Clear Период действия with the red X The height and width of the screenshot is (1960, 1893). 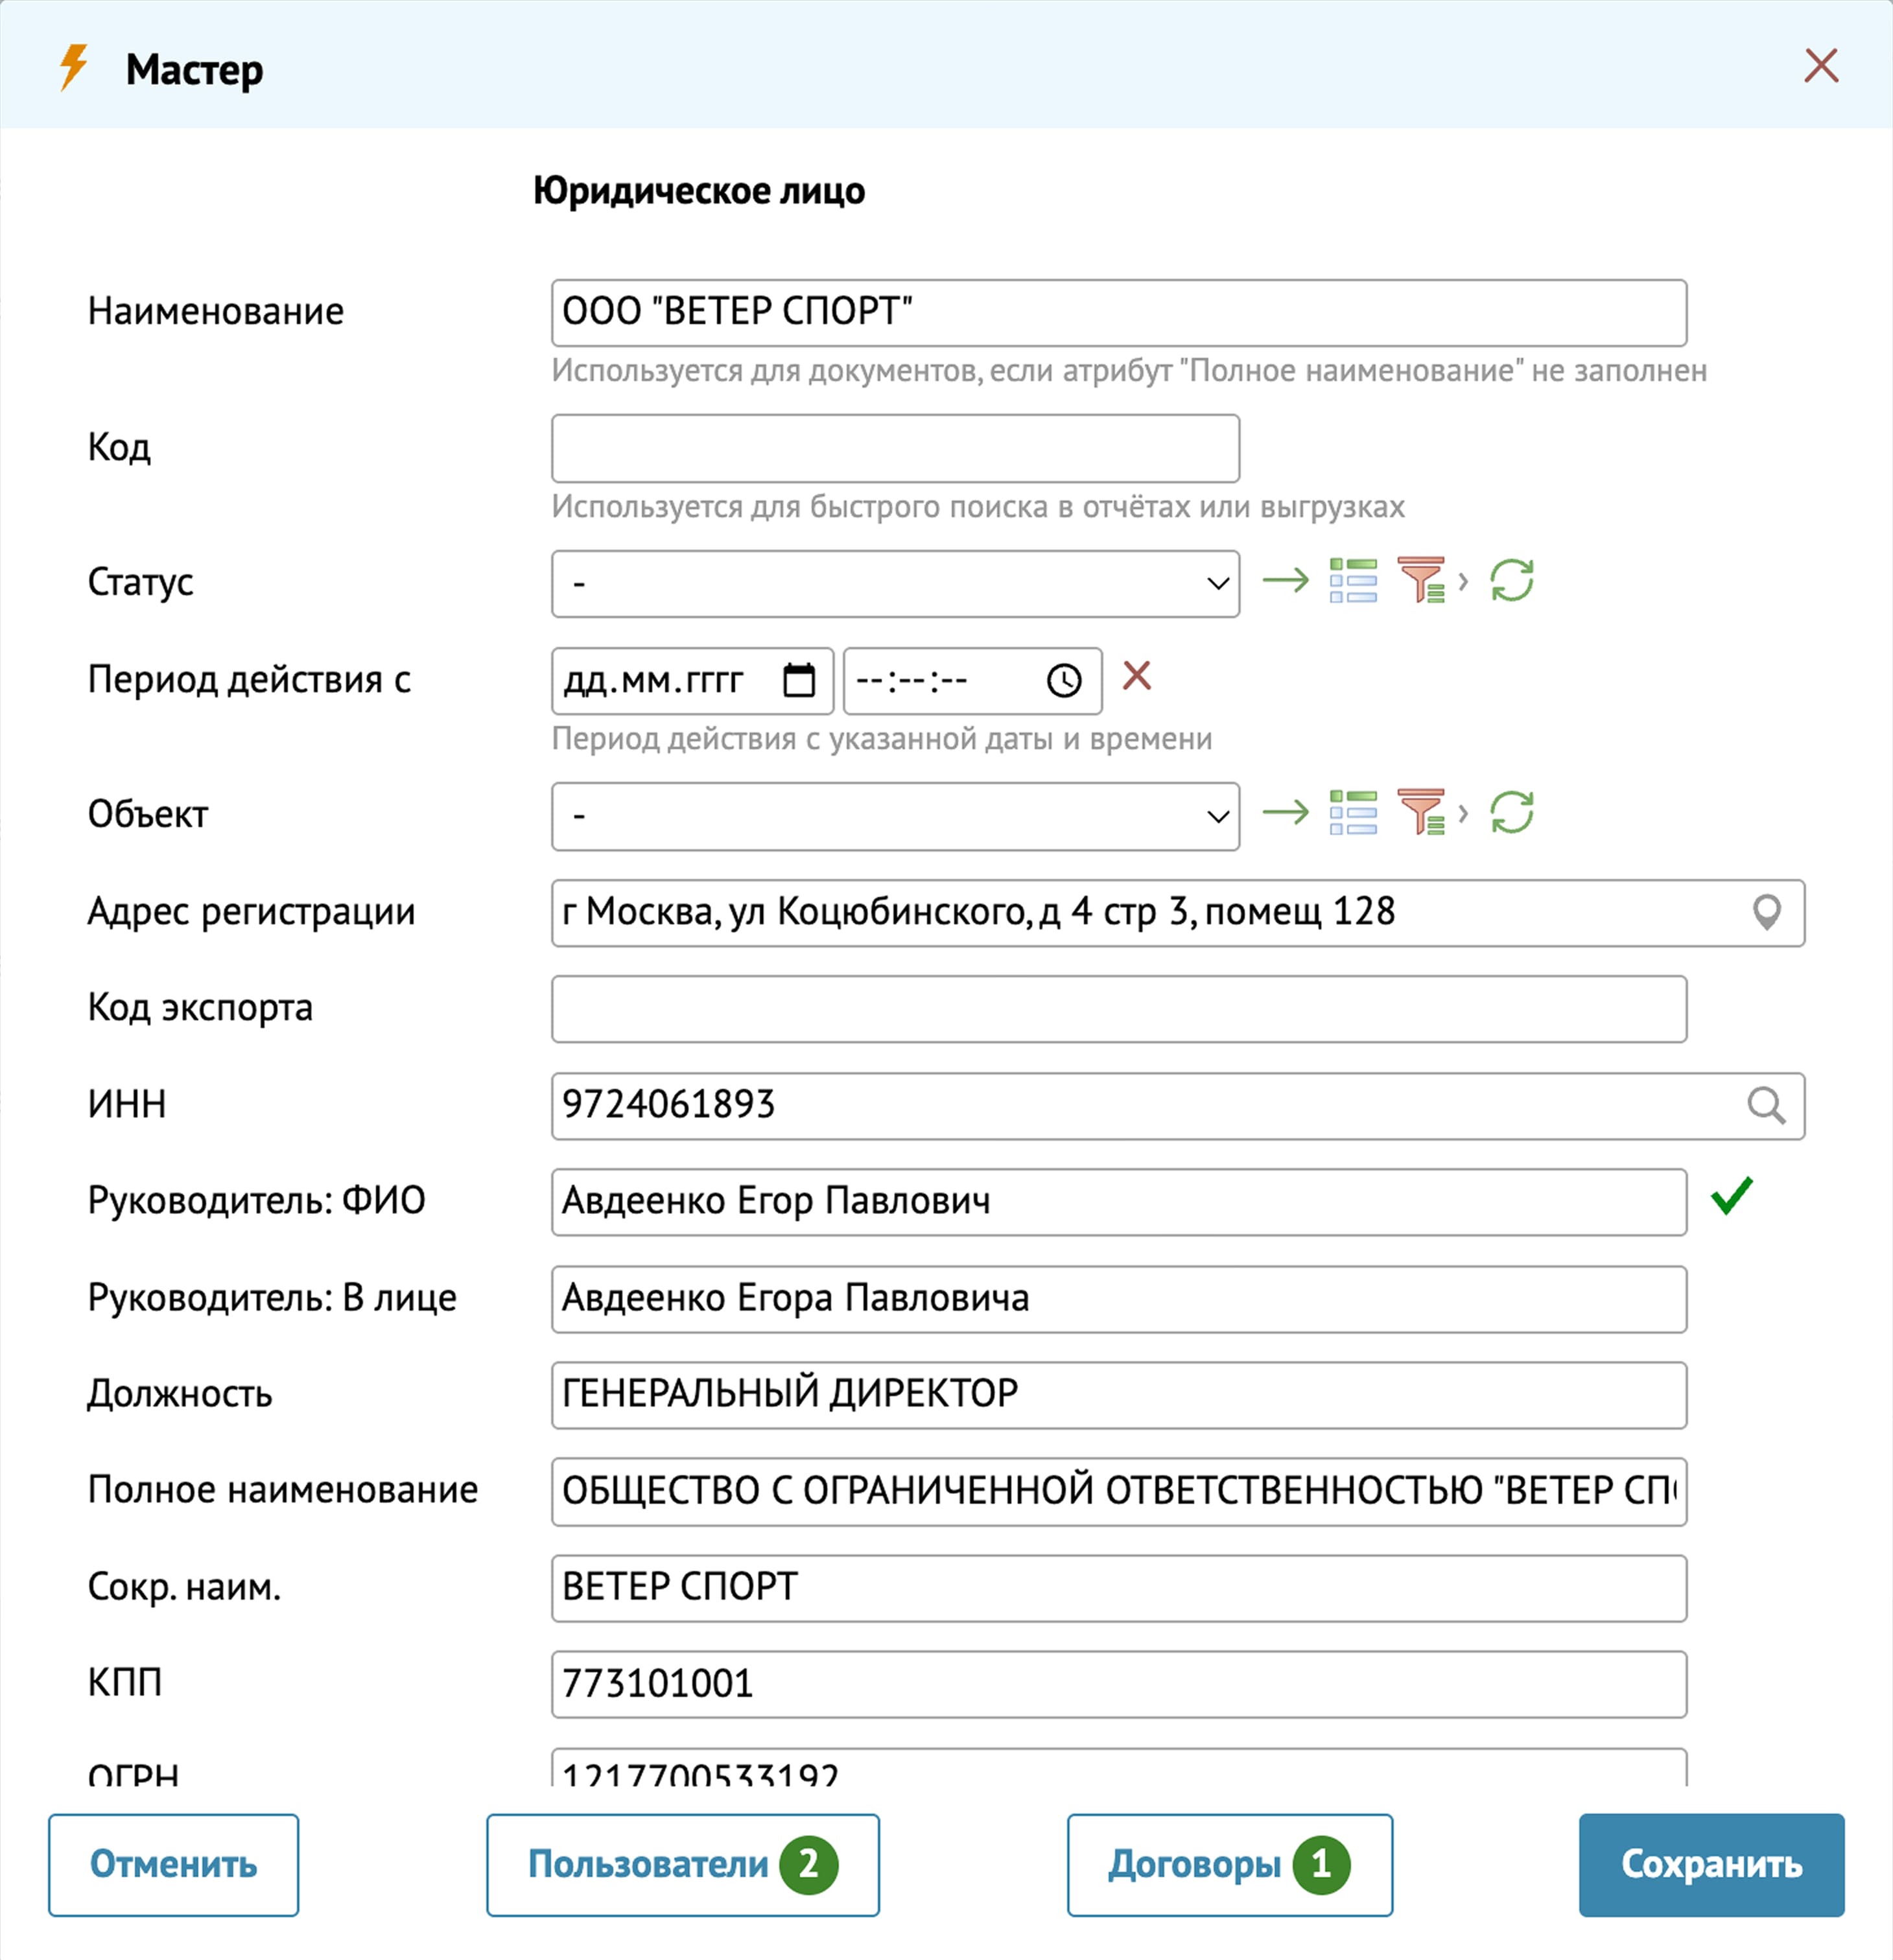click(x=1136, y=677)
